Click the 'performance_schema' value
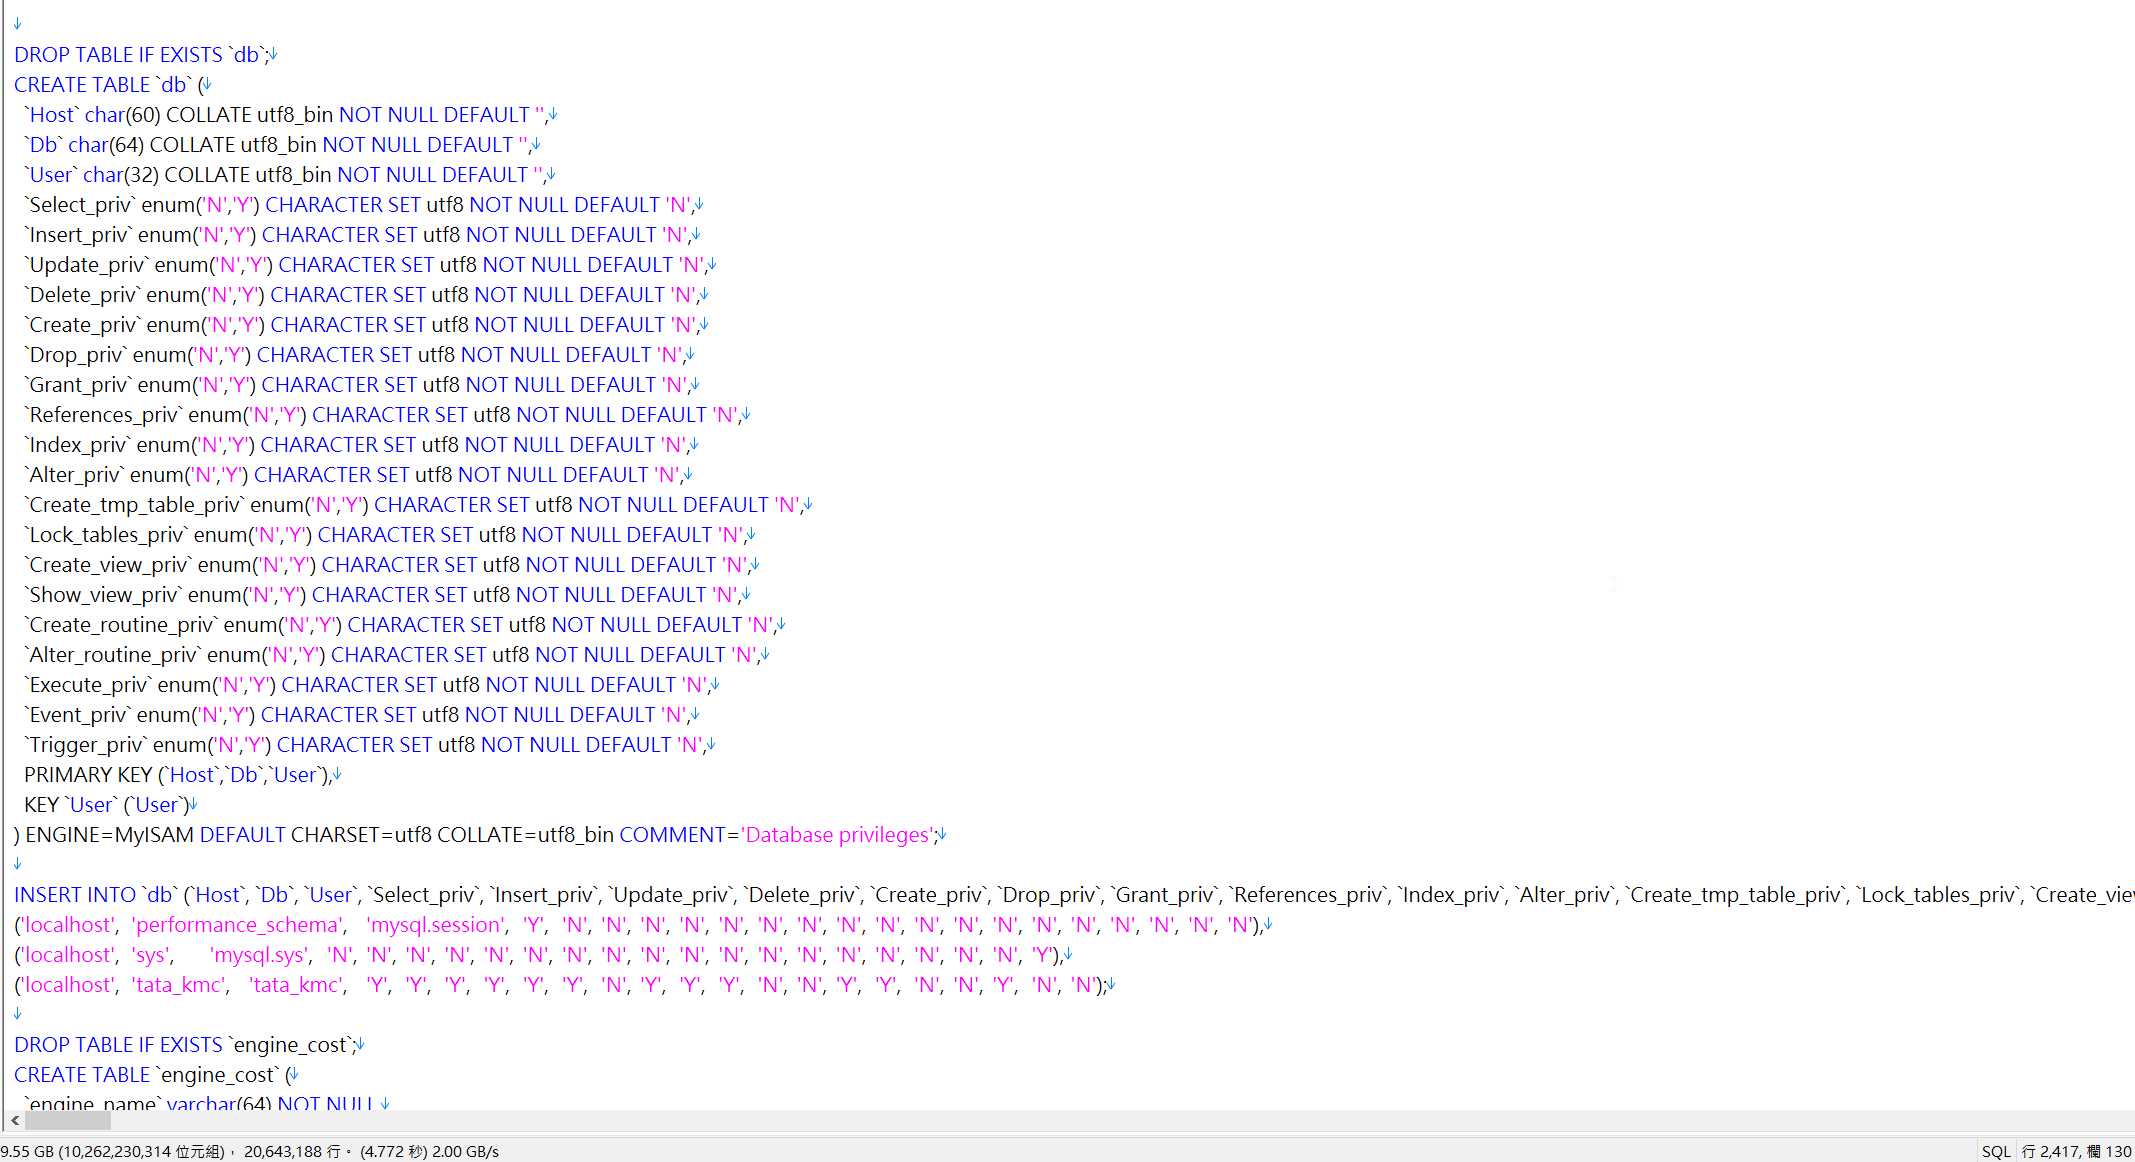This screenshot has width=2135, height=1162. pyautogui.click(x=238, y=925)
